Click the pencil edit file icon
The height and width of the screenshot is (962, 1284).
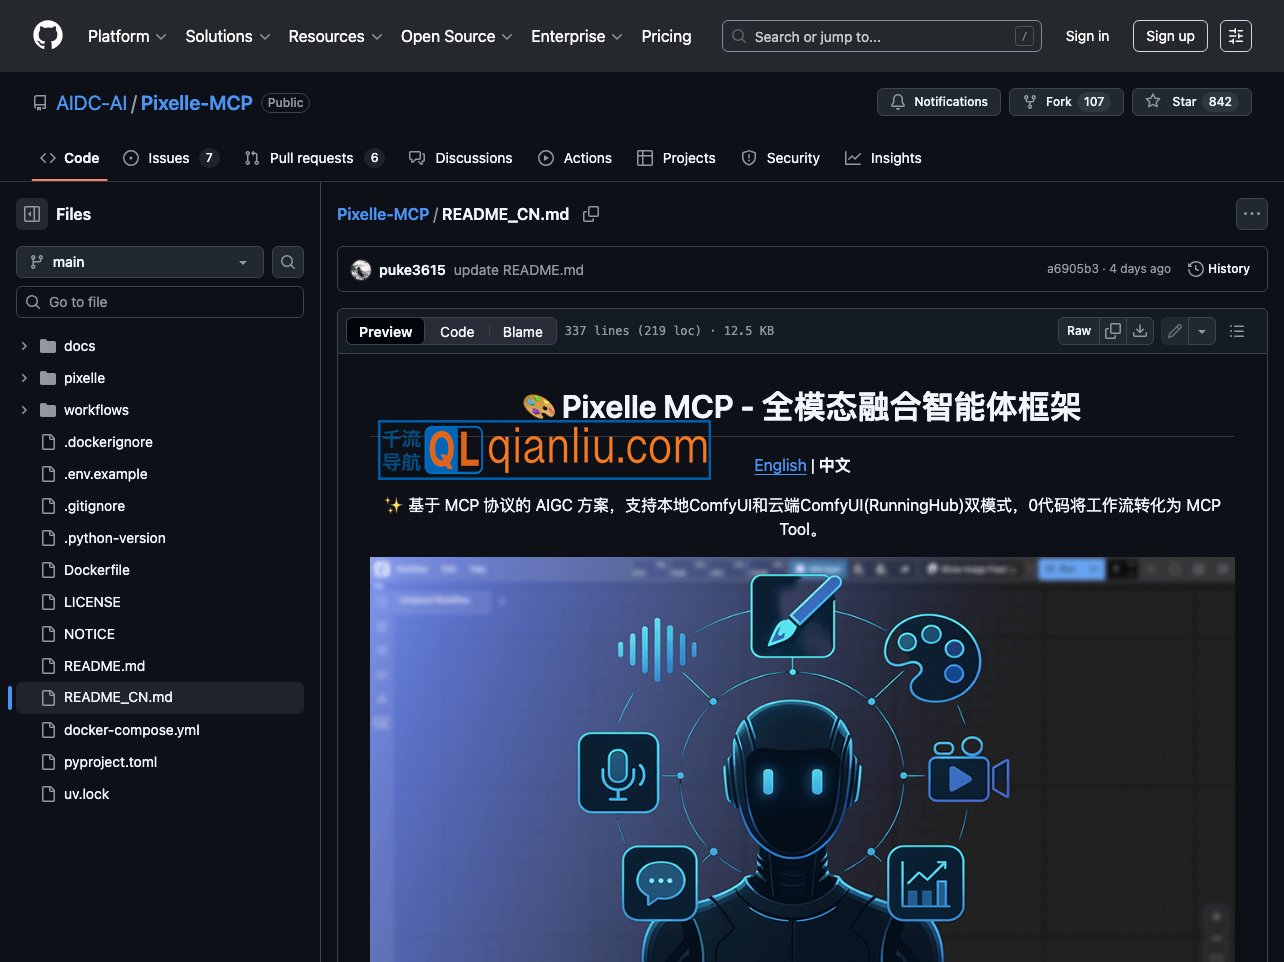click(x=1175, y=331)
